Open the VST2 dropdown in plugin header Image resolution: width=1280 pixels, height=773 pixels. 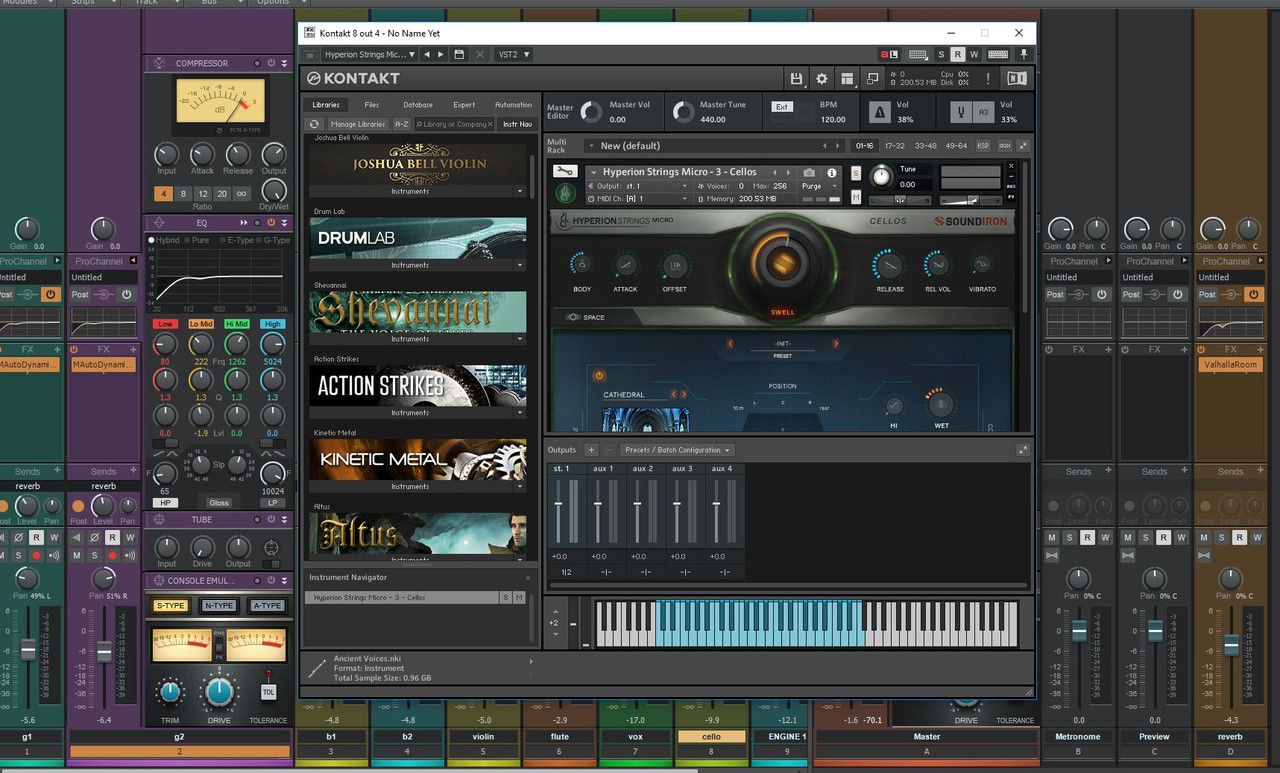pyautogui.click(x=514, y=54)
